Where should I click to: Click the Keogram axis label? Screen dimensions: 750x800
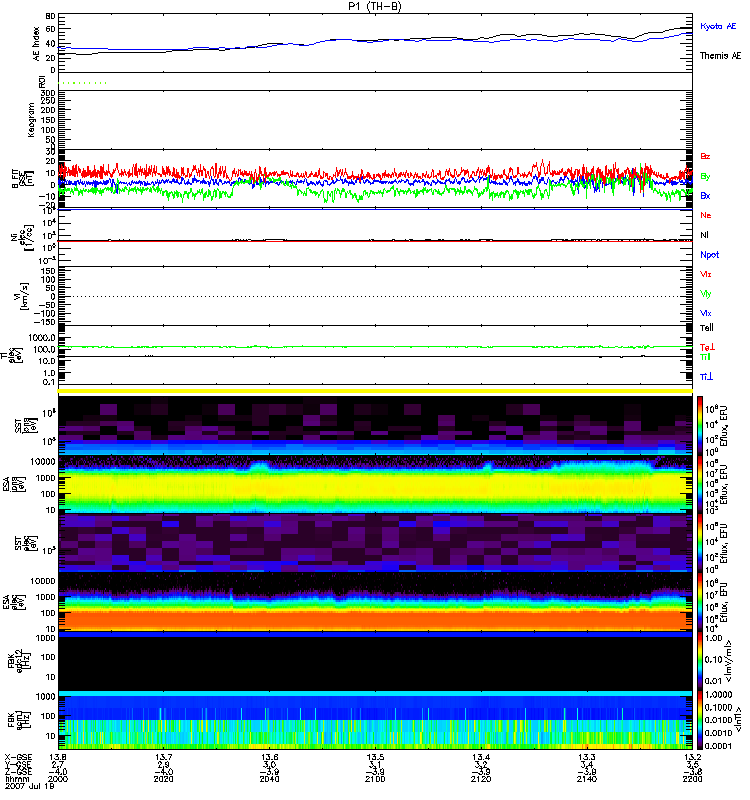point(32,120)
